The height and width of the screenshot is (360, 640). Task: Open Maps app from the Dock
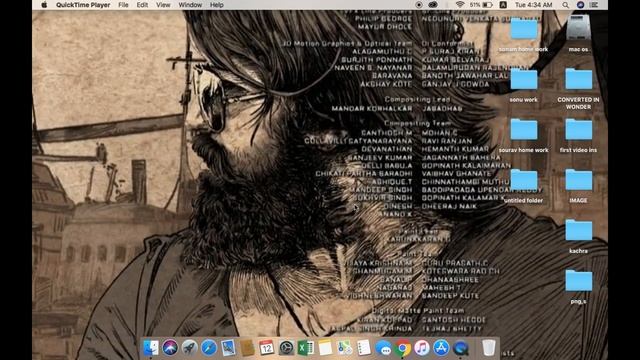(344, 348)
